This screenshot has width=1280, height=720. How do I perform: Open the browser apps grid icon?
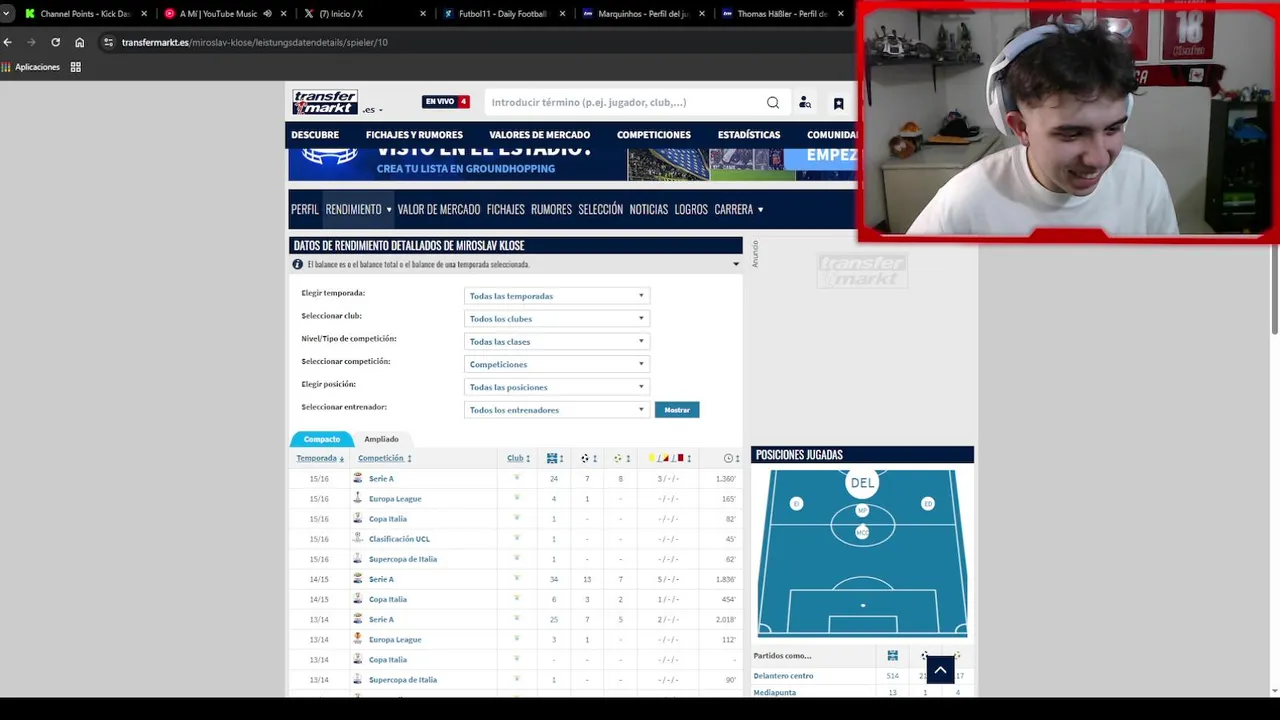click(75, 67)
